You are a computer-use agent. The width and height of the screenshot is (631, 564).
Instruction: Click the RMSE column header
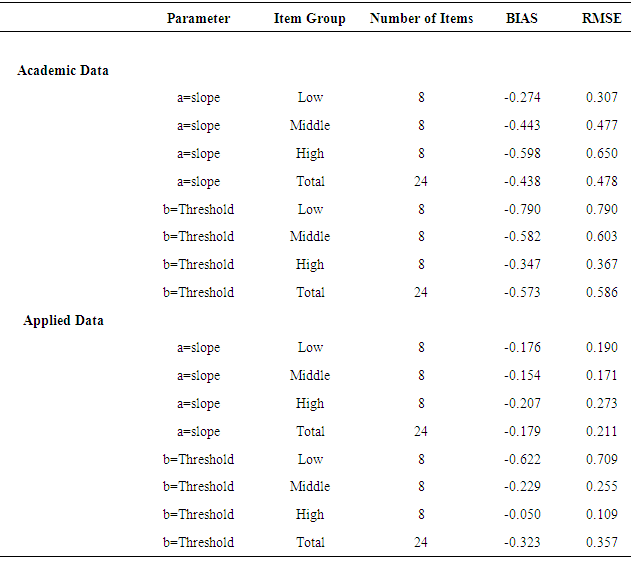602,19
